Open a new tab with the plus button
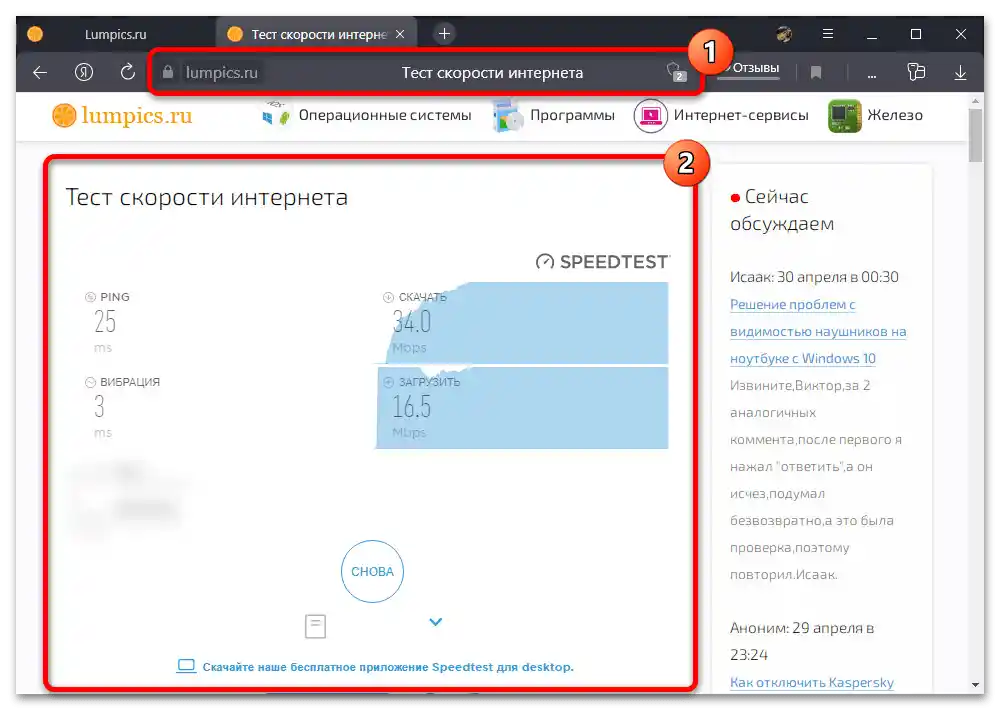Viewport: 1000px width, 710px height. coord(445,33)
